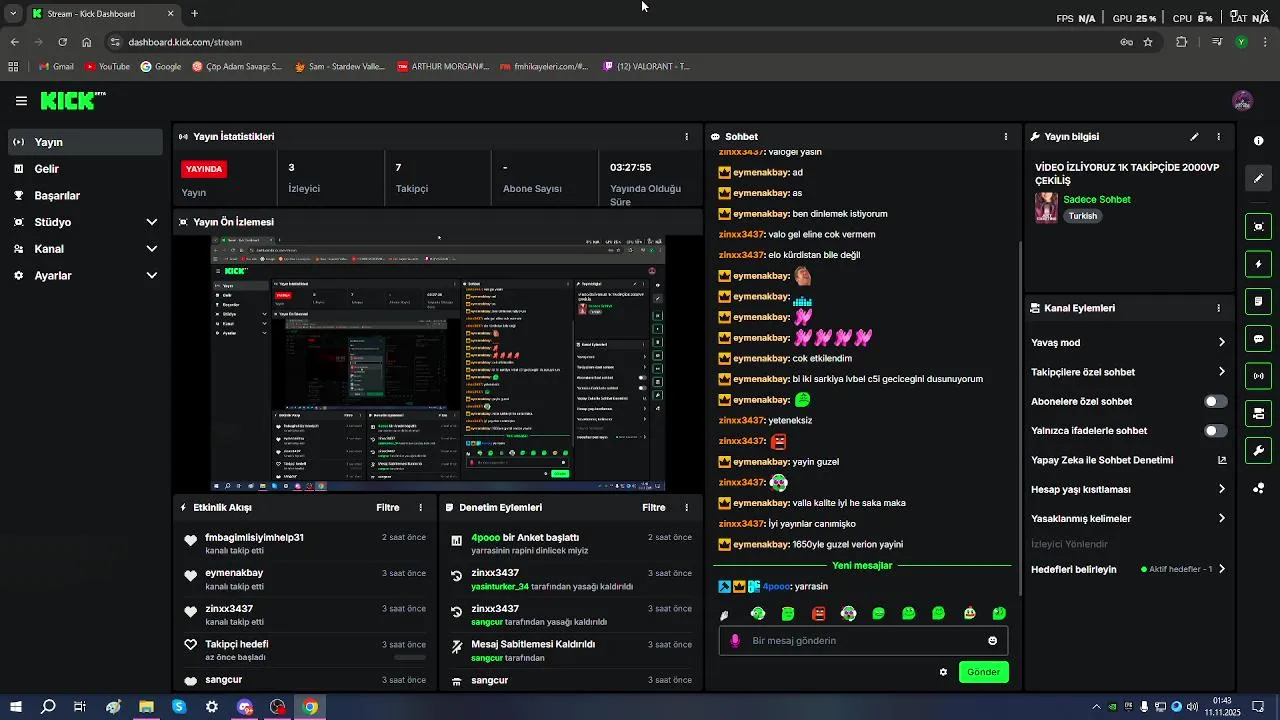
Task: Open Windows Start menu
Action: 16,707
